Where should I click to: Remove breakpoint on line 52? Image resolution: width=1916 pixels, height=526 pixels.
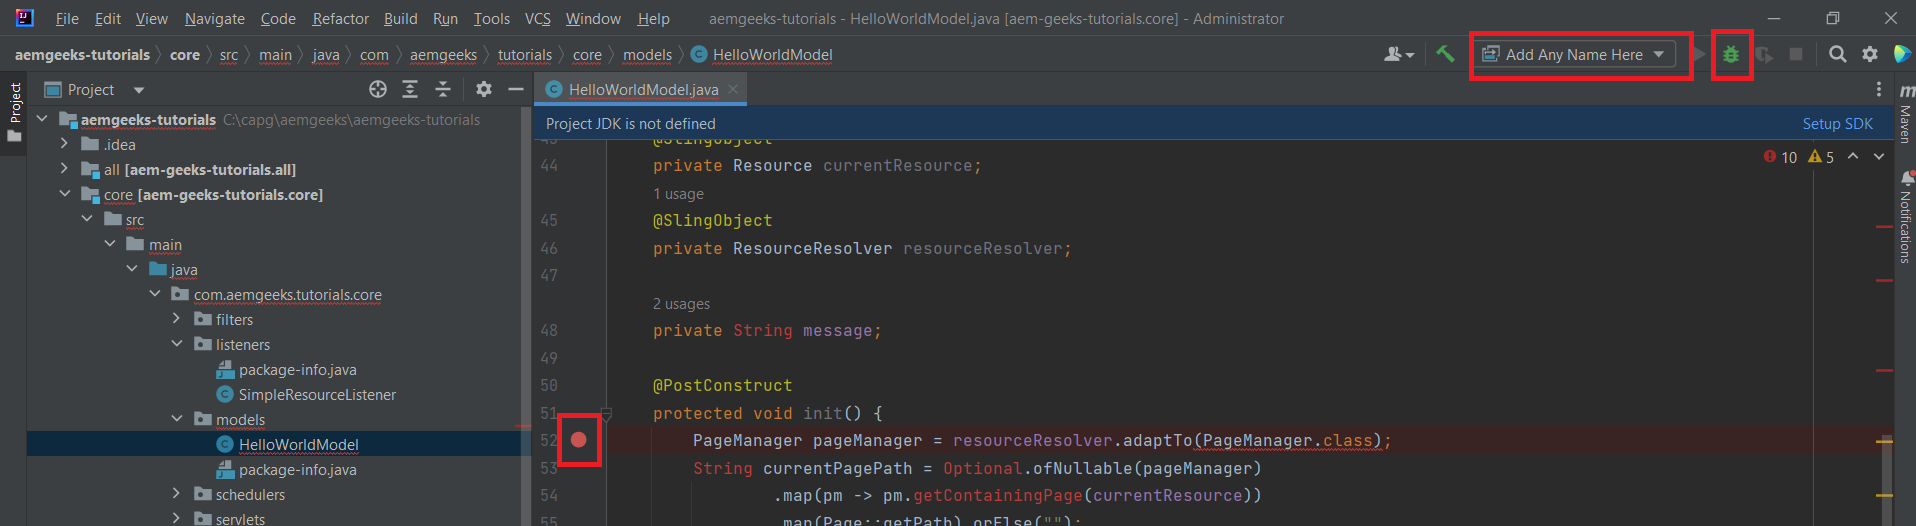579,440
